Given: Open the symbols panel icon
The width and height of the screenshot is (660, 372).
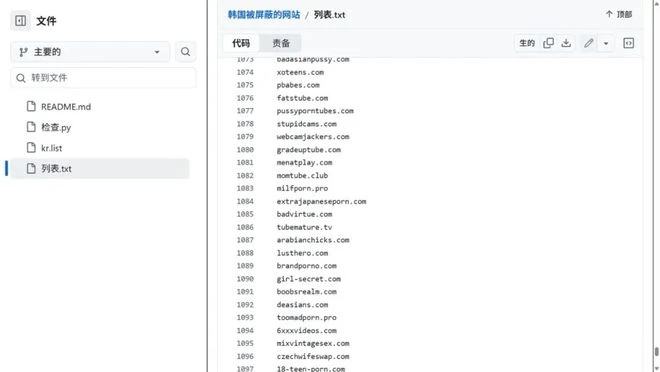Looking at the screenshot, I should tap(628, 43).
